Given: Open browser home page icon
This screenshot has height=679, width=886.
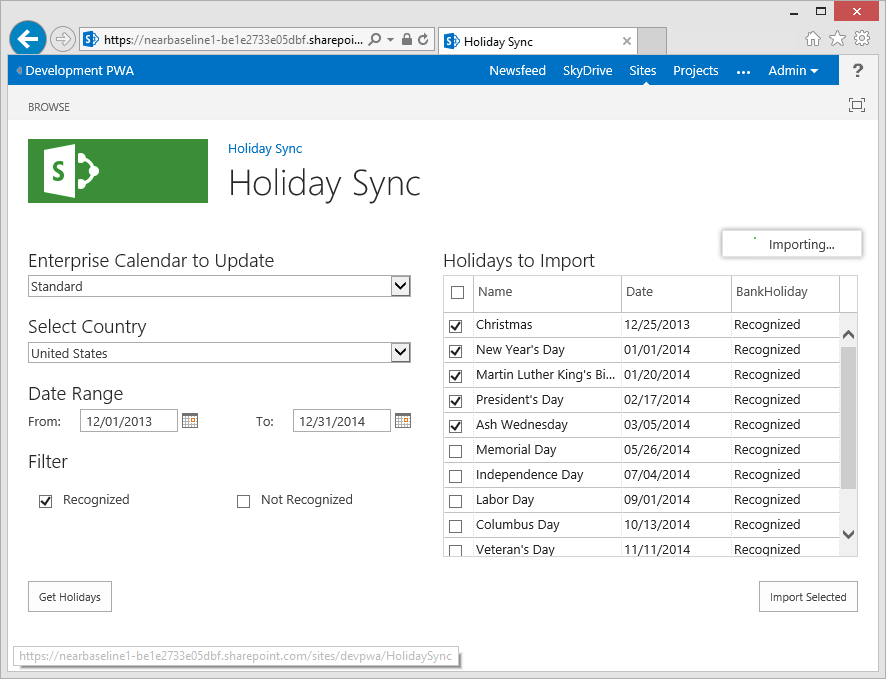Looking at the screenshot, I should pyautogui.click(x=813, y=39).
